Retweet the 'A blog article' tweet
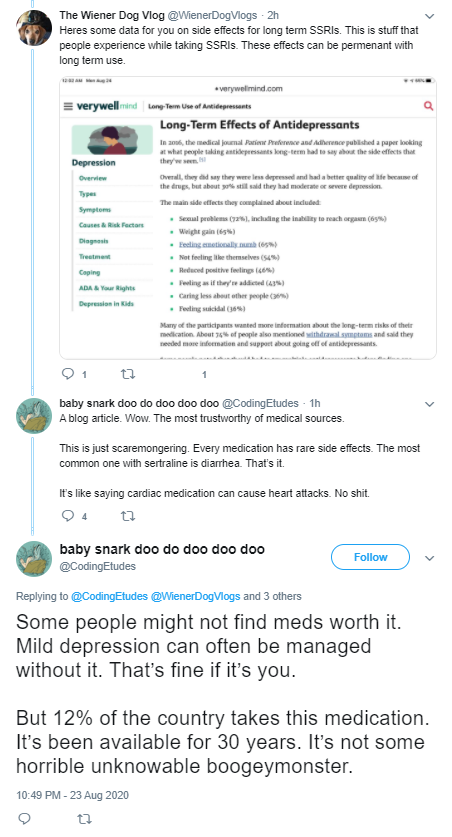This screenshot has width=452, height=837. 128,516
